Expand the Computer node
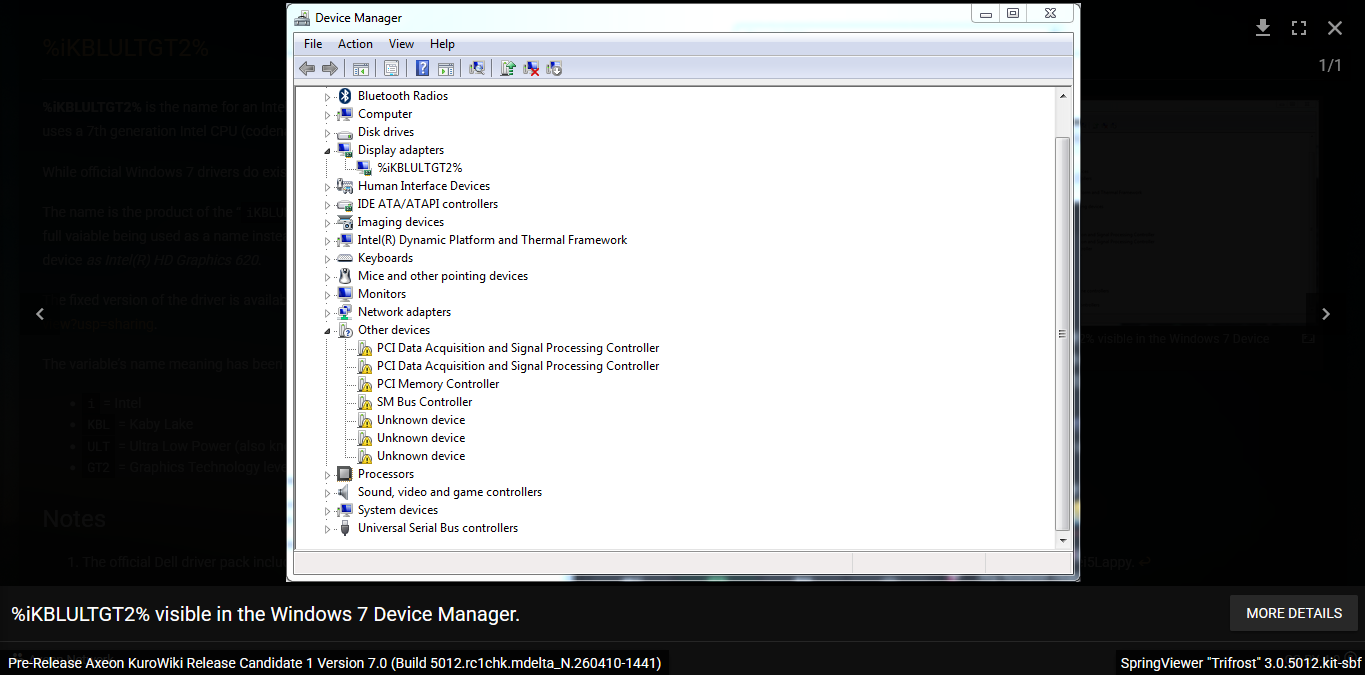This screenshot has width=1365, height=675. click(327, 115)
